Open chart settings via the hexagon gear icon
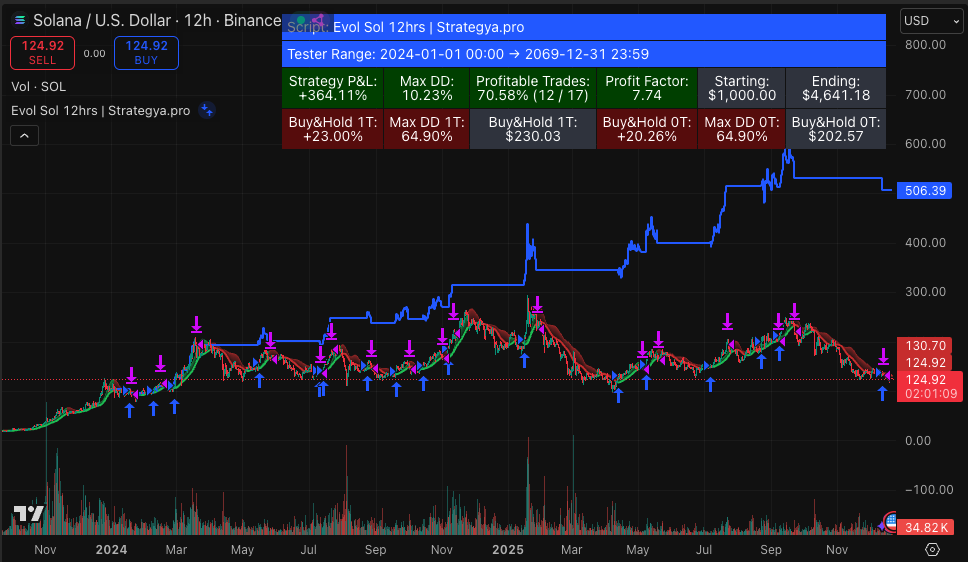This screenshot has width=968, height=562. click(932, 549)
